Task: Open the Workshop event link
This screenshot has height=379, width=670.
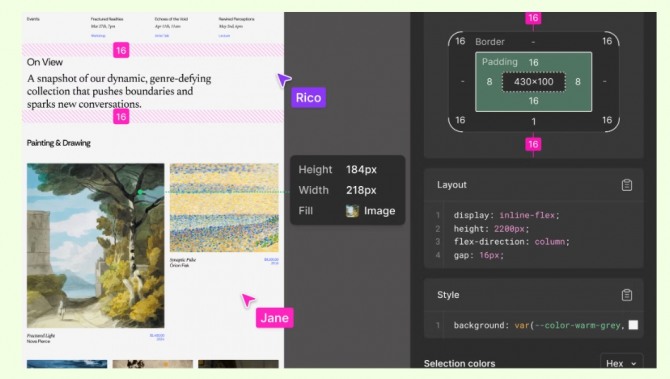Action: click(98, 36)
